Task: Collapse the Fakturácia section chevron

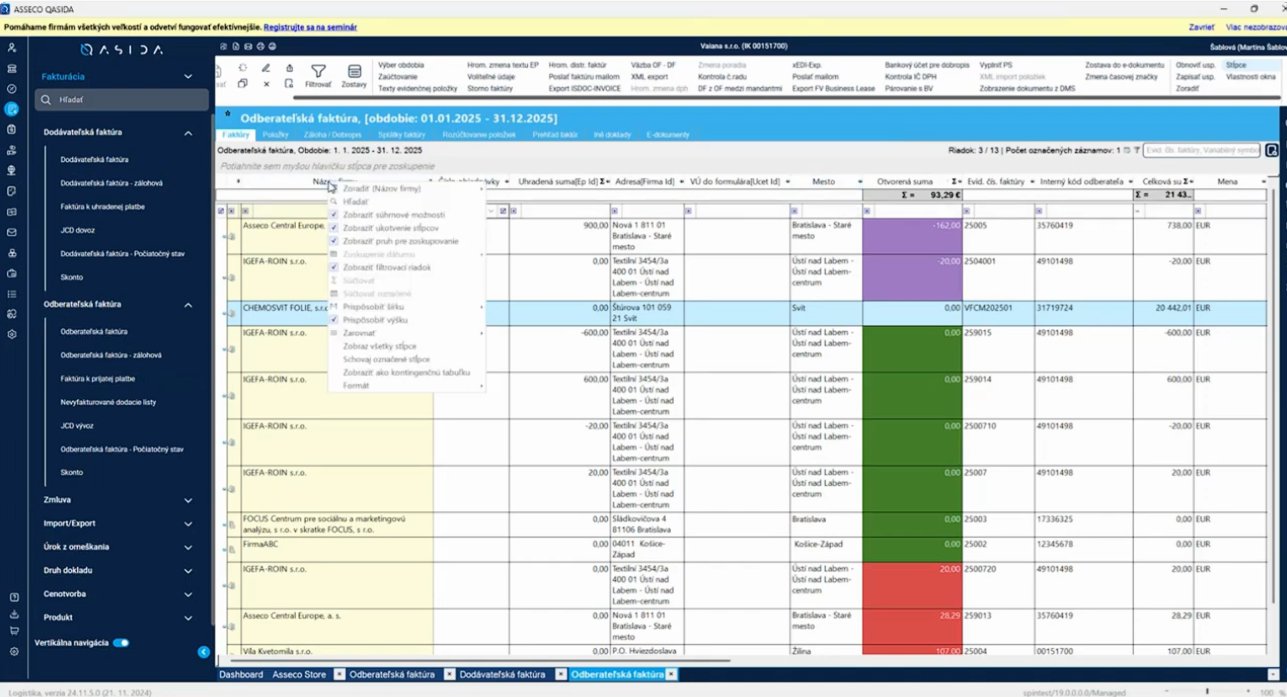Action: pyautogui.click(x=188, y=76)
